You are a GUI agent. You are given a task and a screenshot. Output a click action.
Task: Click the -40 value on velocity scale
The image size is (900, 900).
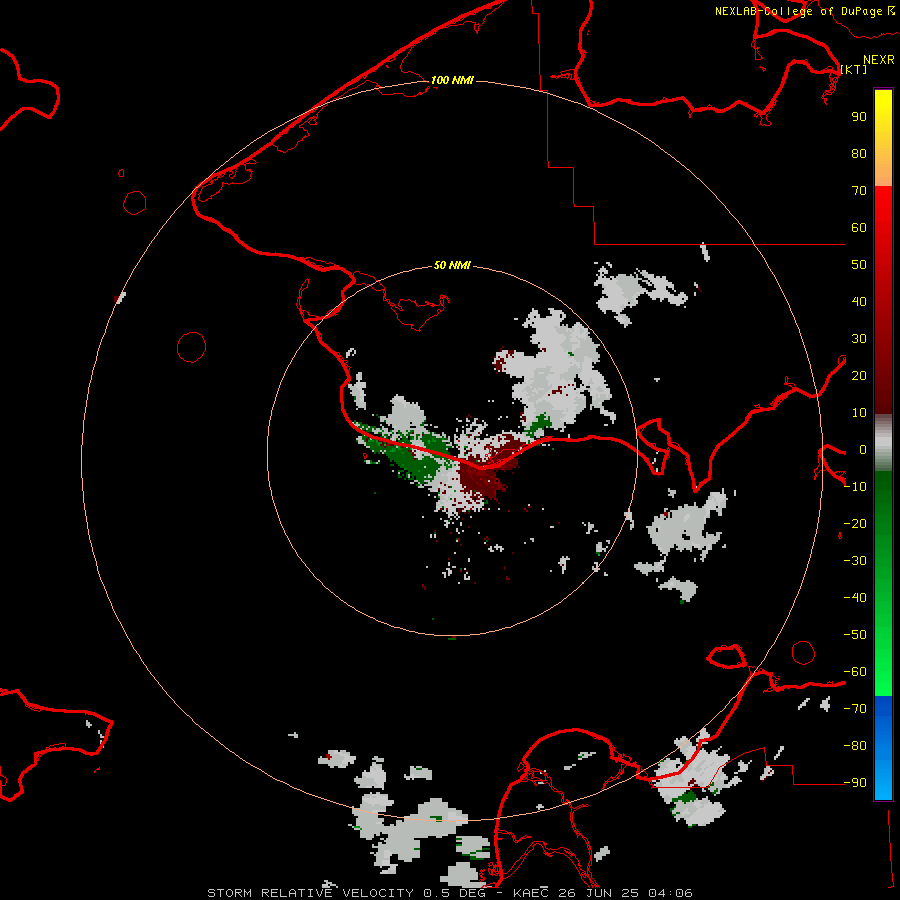tap(855, 598)
